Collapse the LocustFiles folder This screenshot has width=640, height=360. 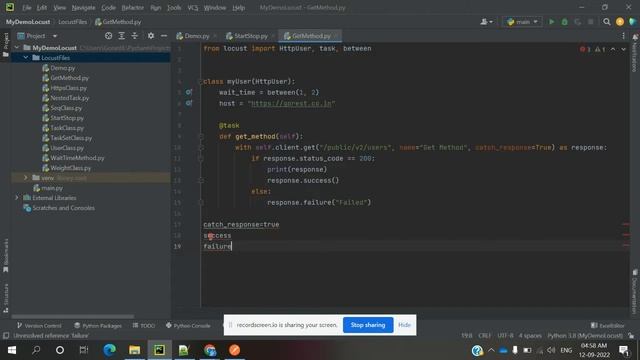point(26,58)
